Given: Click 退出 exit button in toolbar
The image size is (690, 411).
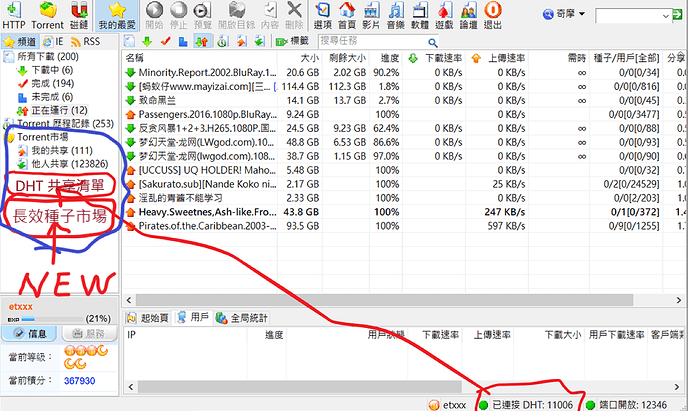Looking at the screenshot, I should coord(492,15).
